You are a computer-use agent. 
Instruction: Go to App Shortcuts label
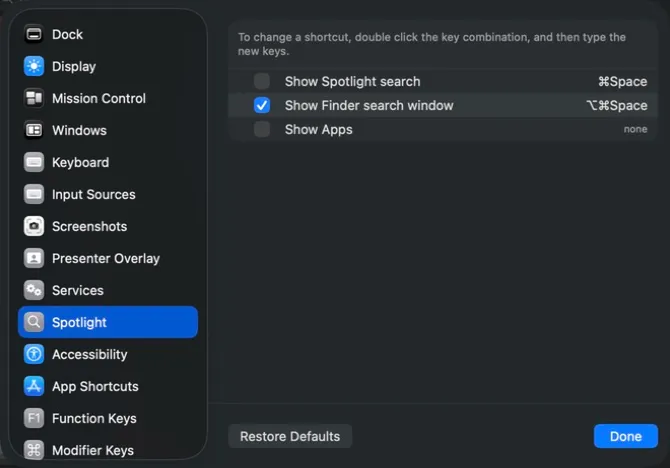(95, 387)
